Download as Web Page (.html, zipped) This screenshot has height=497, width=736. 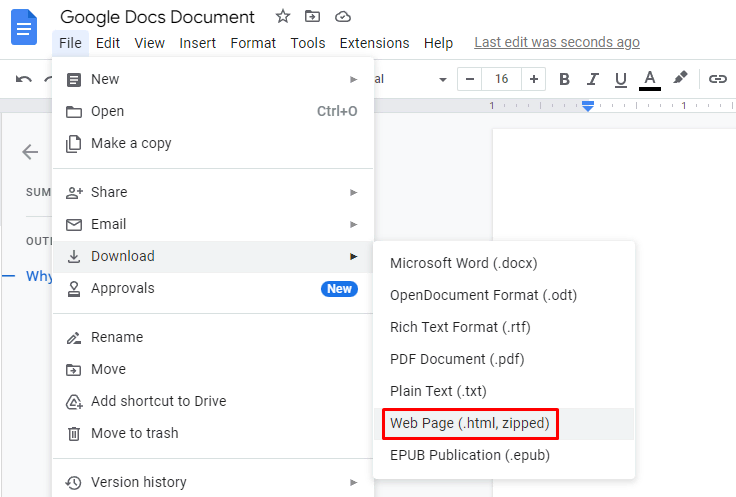click(469, 423)
